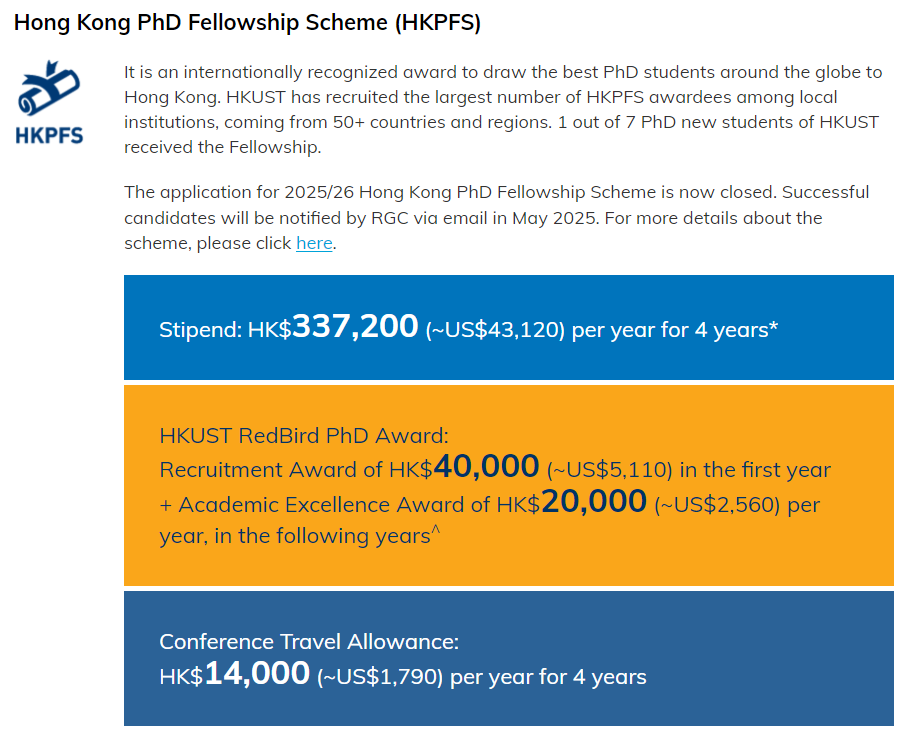911x735 pixels.
Task: Click the orange HKUST RedBird PhD Award box
Action: coord(508,485)
